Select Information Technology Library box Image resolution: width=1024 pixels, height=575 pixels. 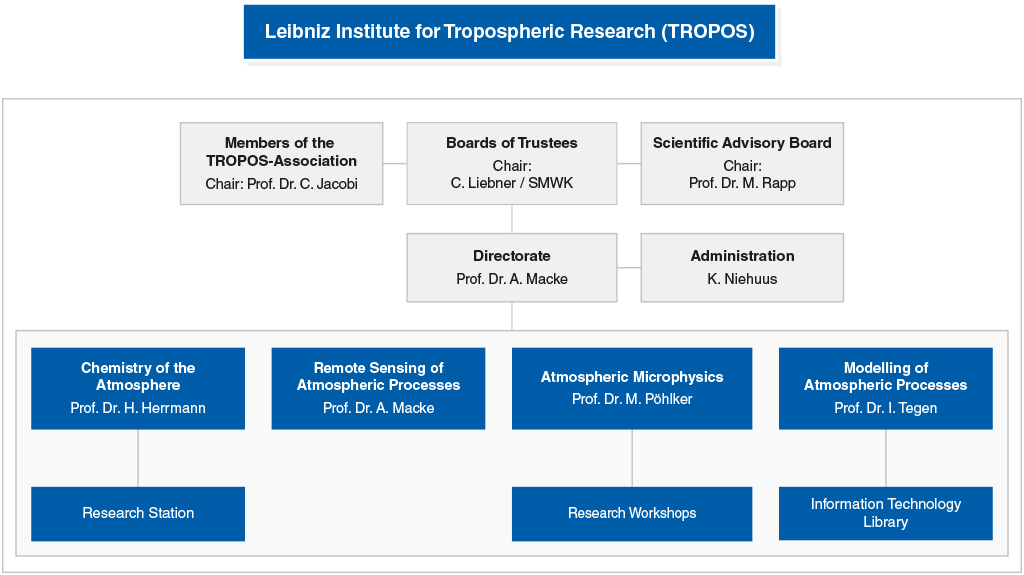coord(885,513)
